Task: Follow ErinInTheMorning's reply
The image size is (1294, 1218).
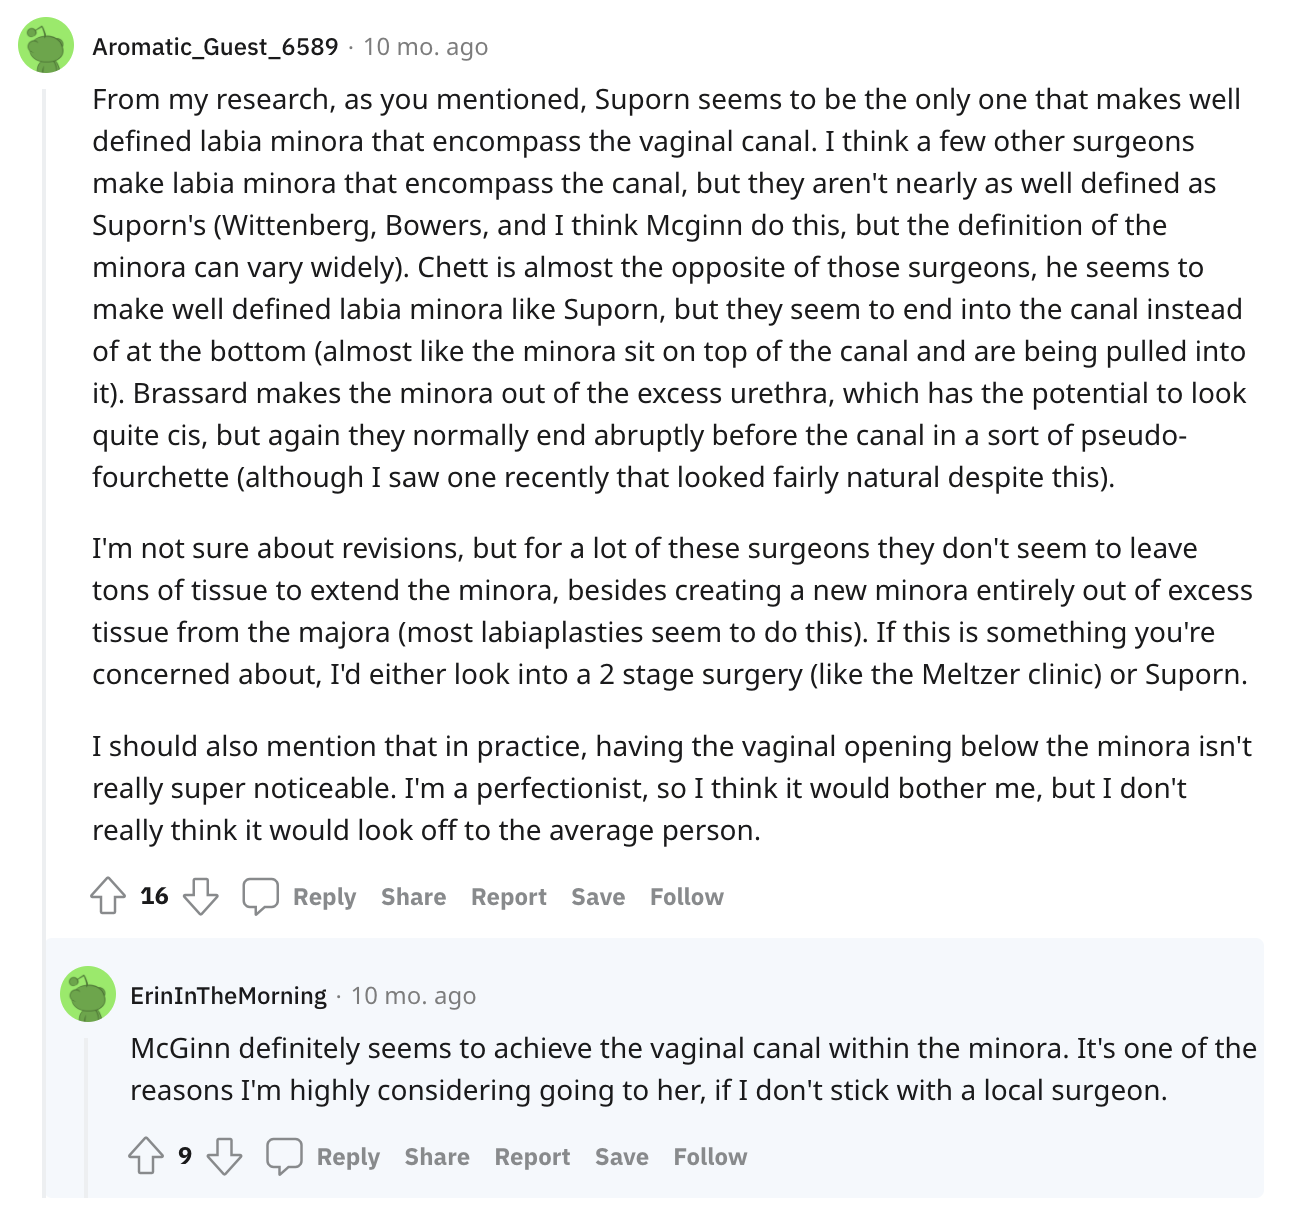Action: [x=710, y=1157]
